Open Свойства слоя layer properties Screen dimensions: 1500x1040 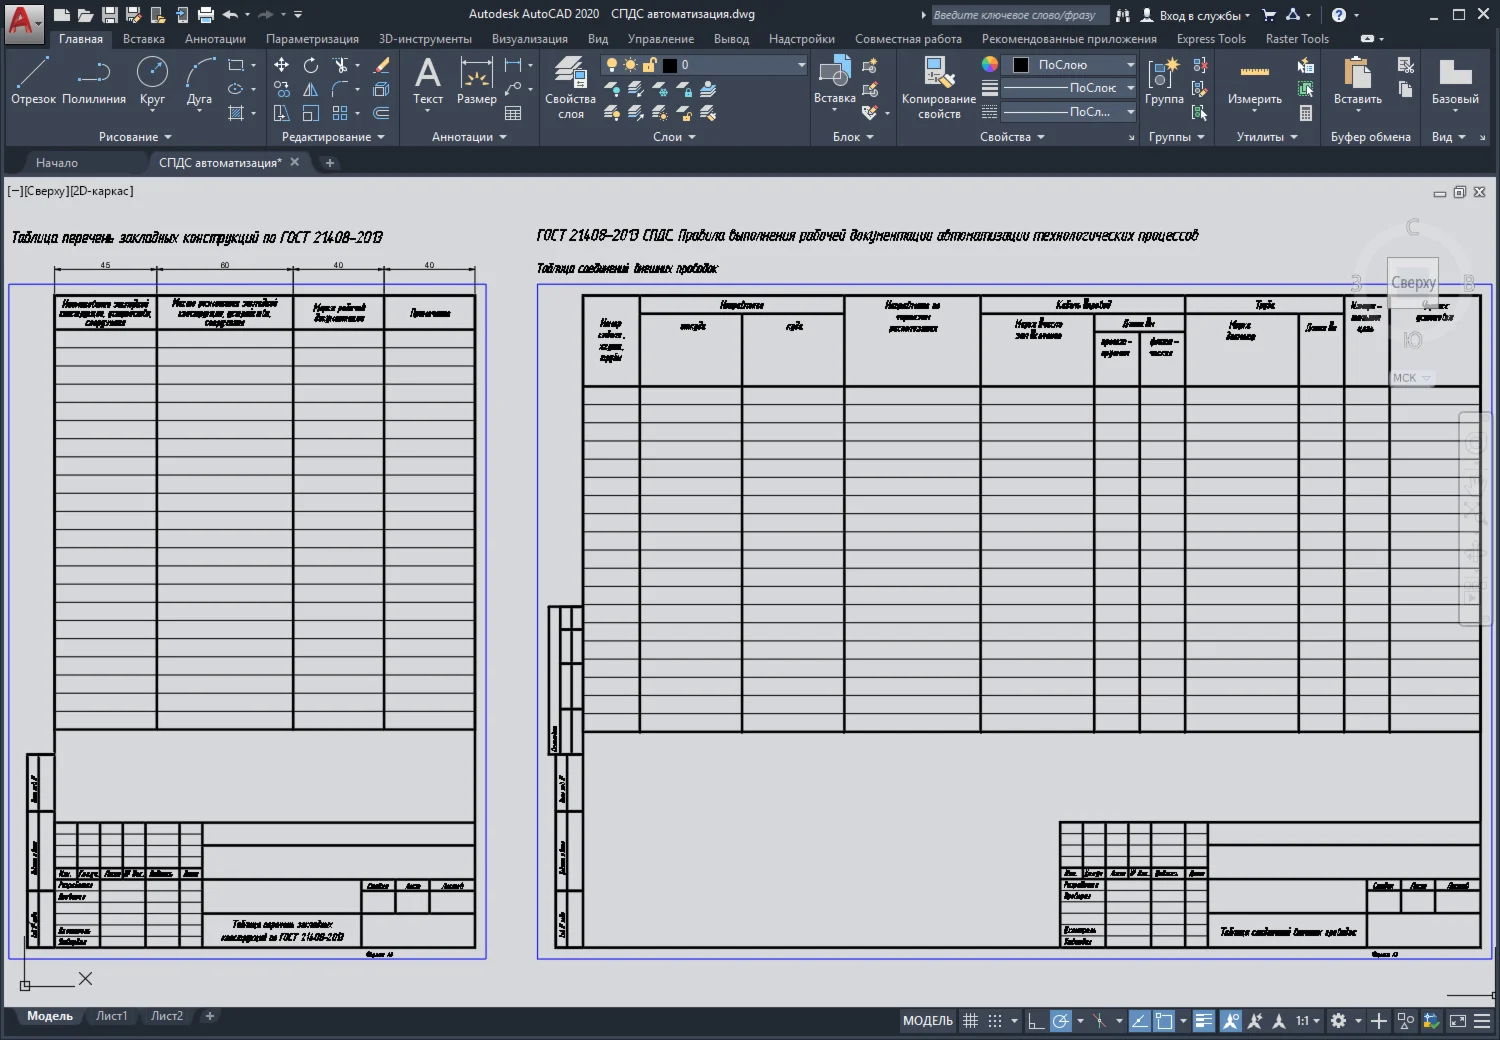(570, 88)
